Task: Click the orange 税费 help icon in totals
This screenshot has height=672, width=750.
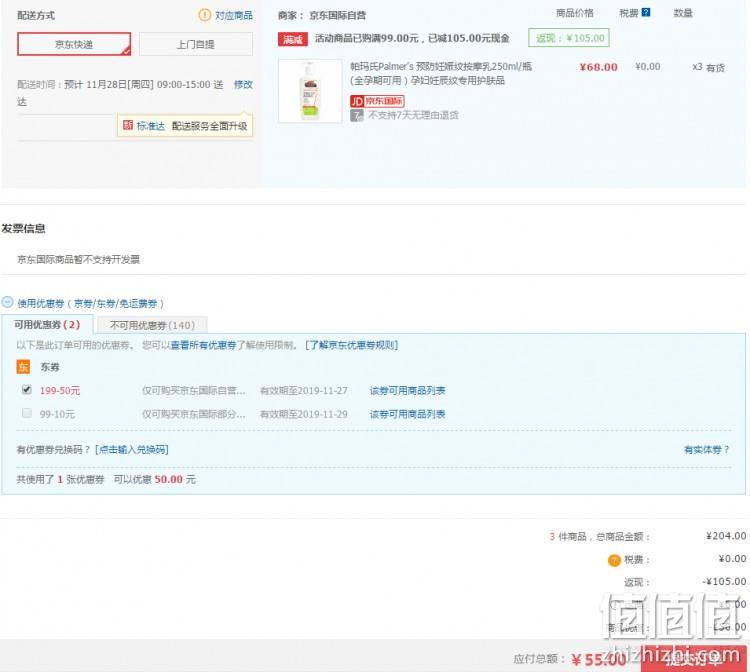Action: click(614, 560)
